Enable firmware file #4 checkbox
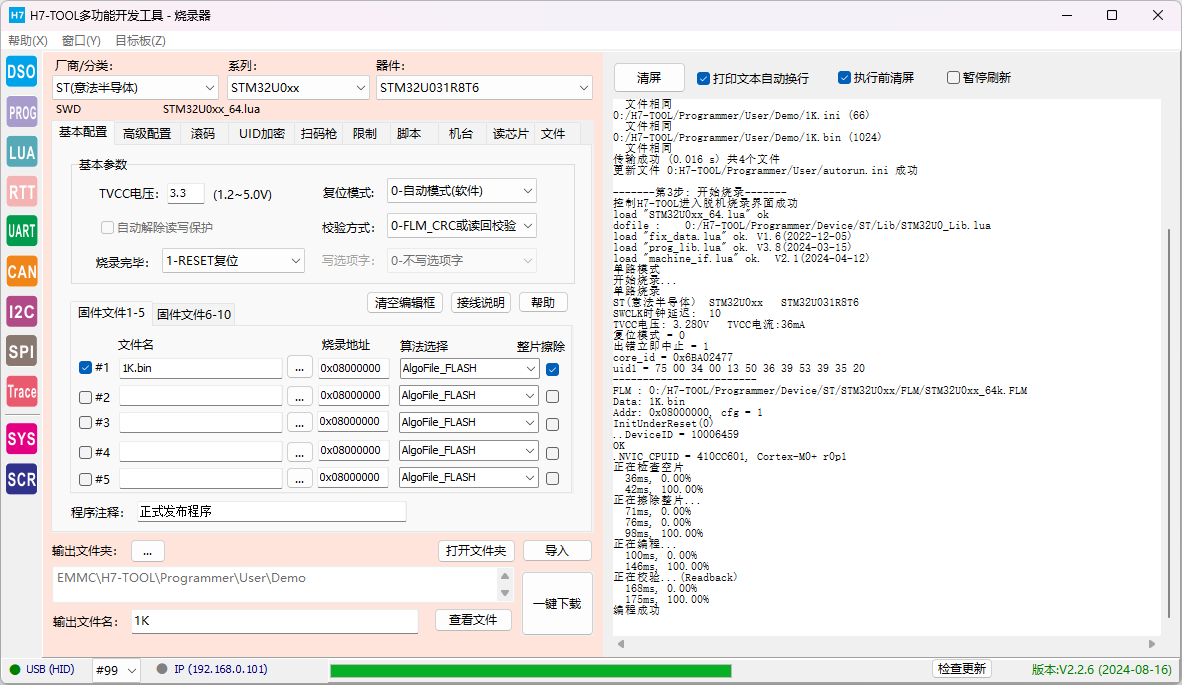 coord(85,452)
